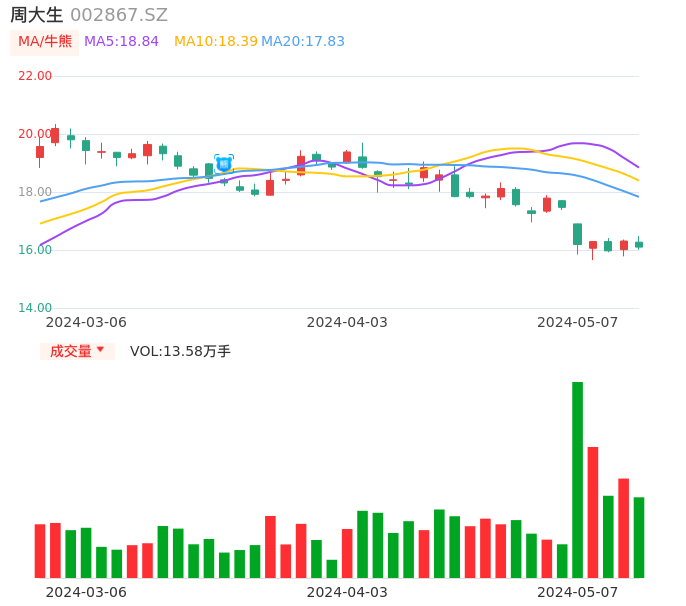Click the VOL:13.58万手 volume readout
This screenshot has width=686, height=606.
pos(180,351)
